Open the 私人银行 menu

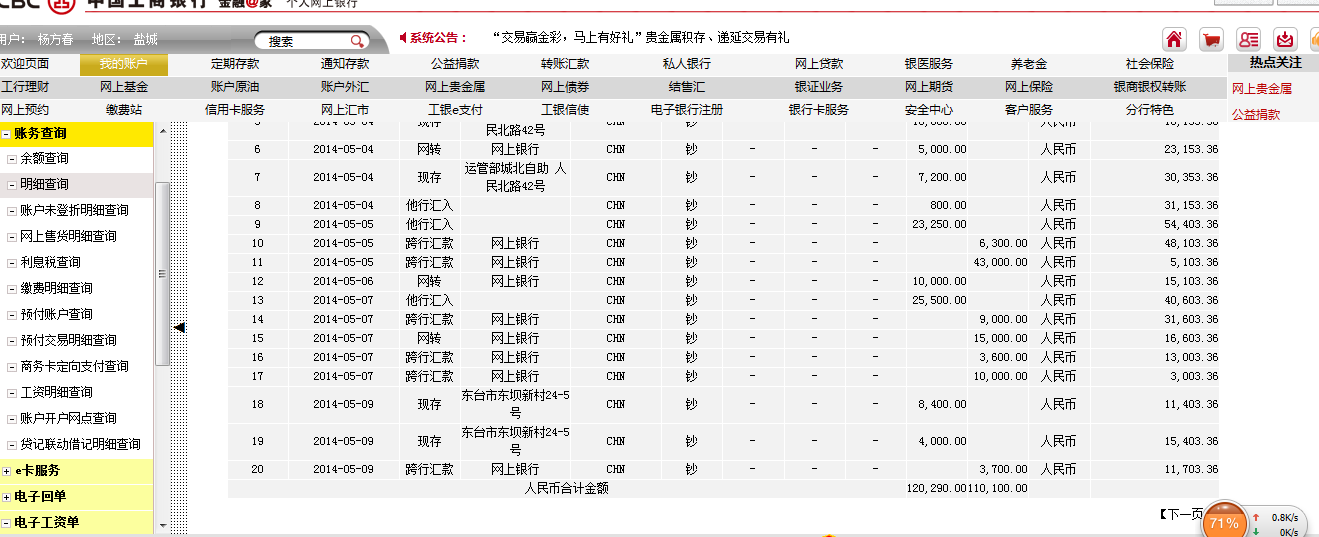[687, 64]
